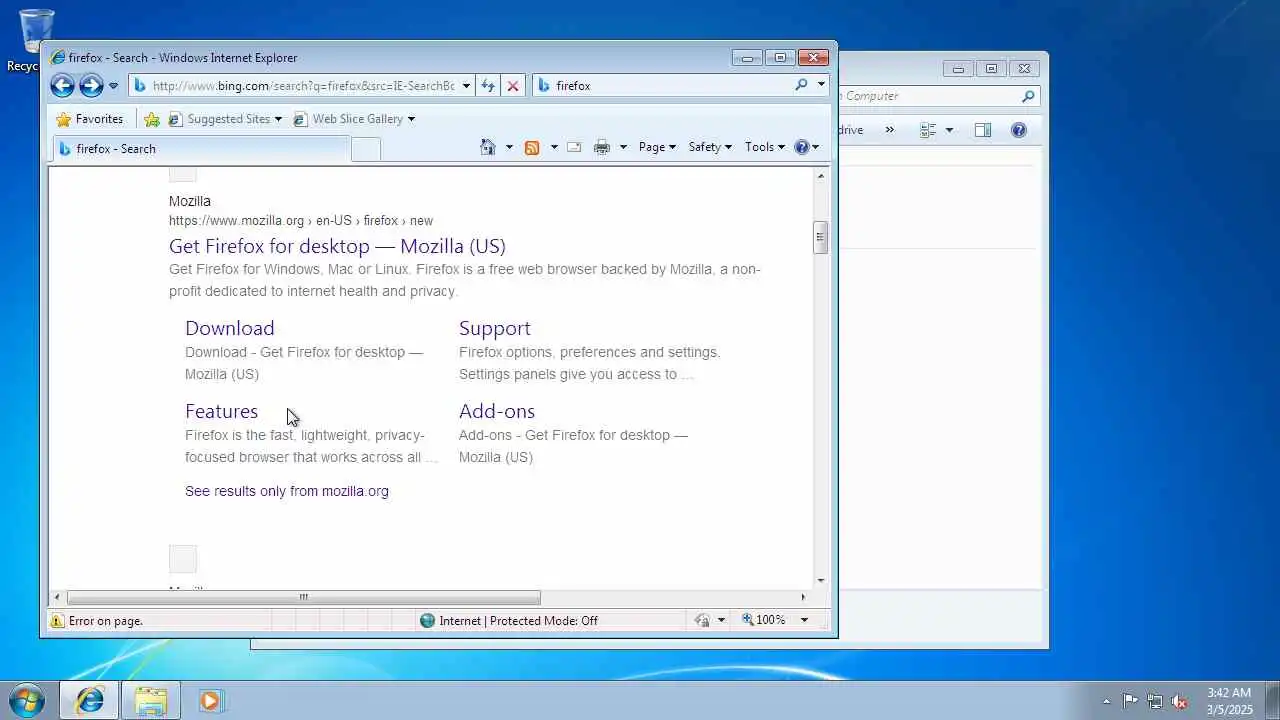
Task: Open the Safety menu
Action: tap(710, 147)
